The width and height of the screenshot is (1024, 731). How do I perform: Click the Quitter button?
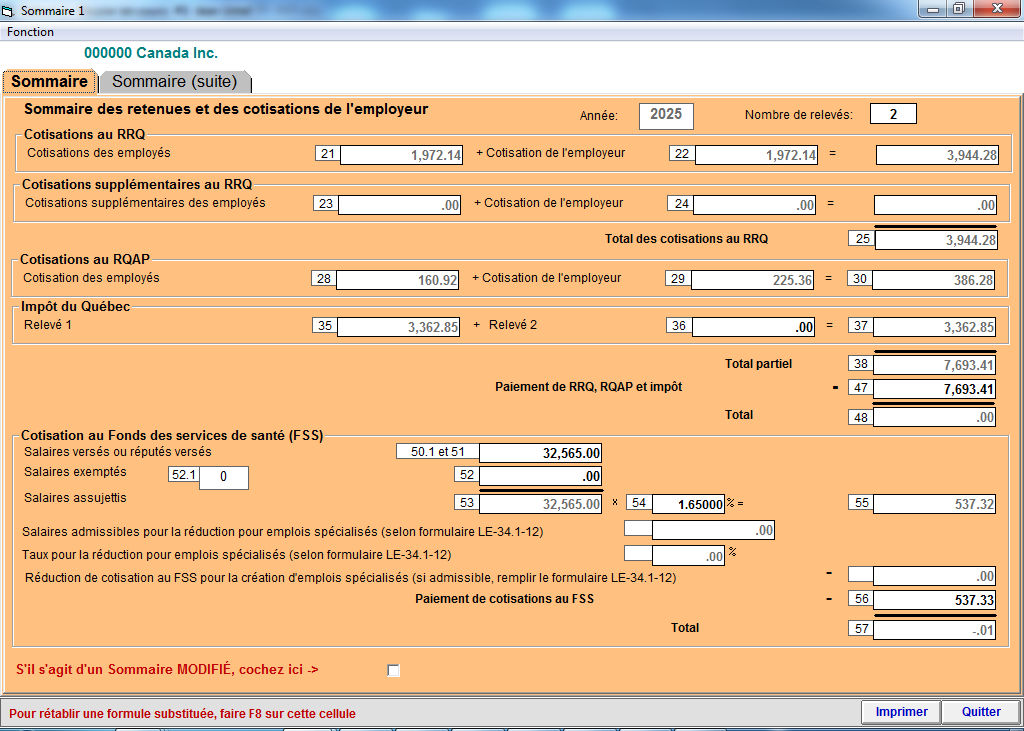click(x=980, y=712)
